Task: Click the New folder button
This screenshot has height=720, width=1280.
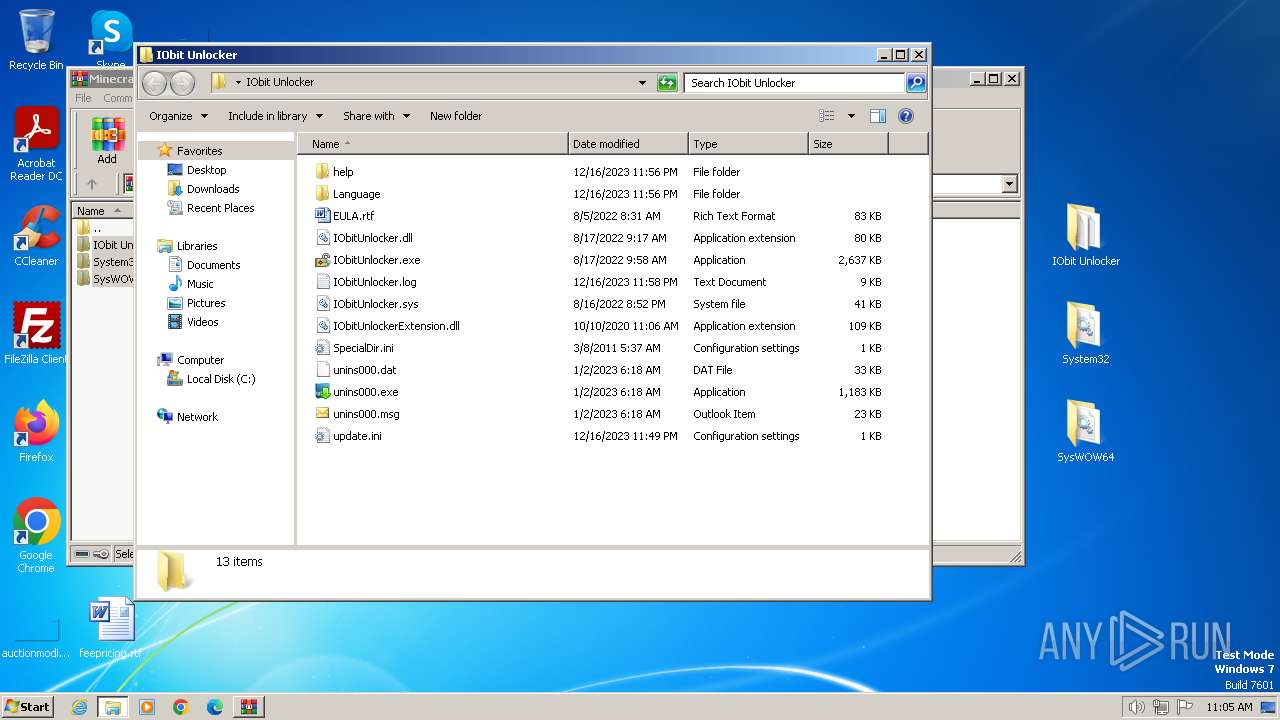Action: pyautogui.click(x=456, y=116)
